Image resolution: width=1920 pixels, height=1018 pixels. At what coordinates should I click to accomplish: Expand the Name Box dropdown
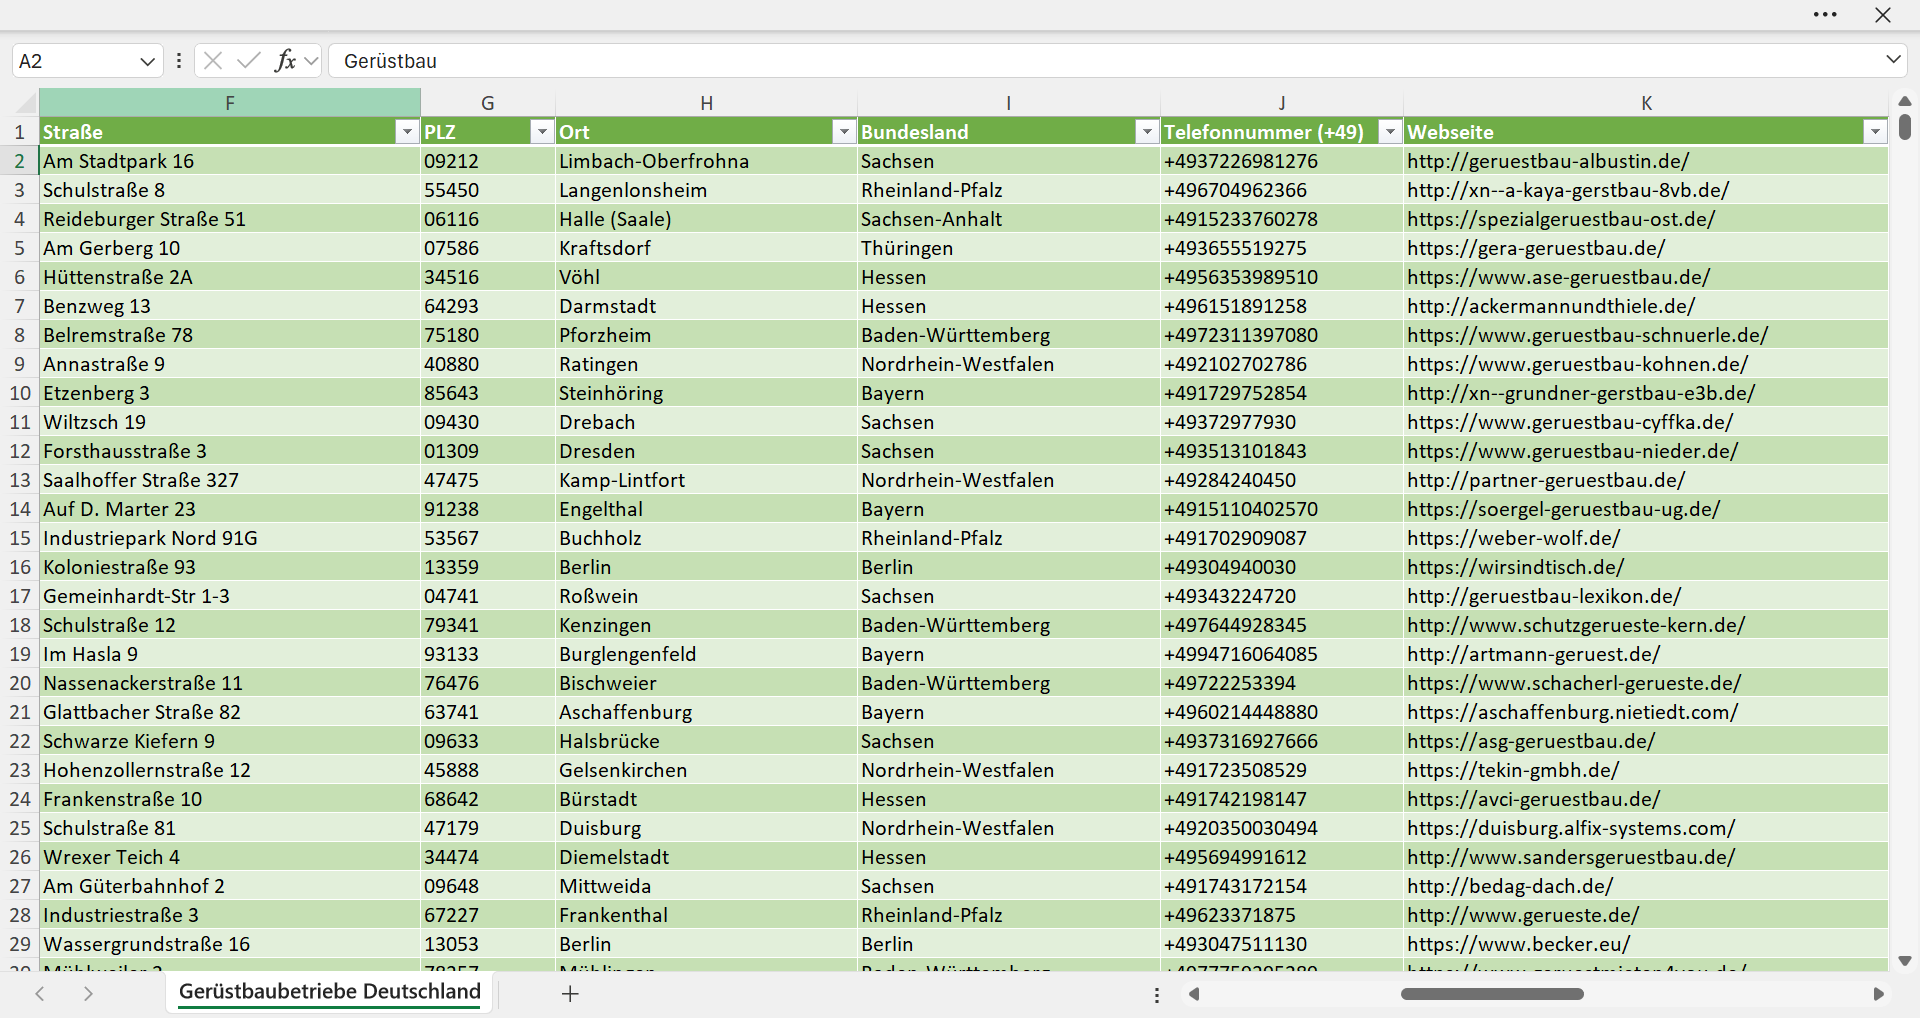point(147,61)
